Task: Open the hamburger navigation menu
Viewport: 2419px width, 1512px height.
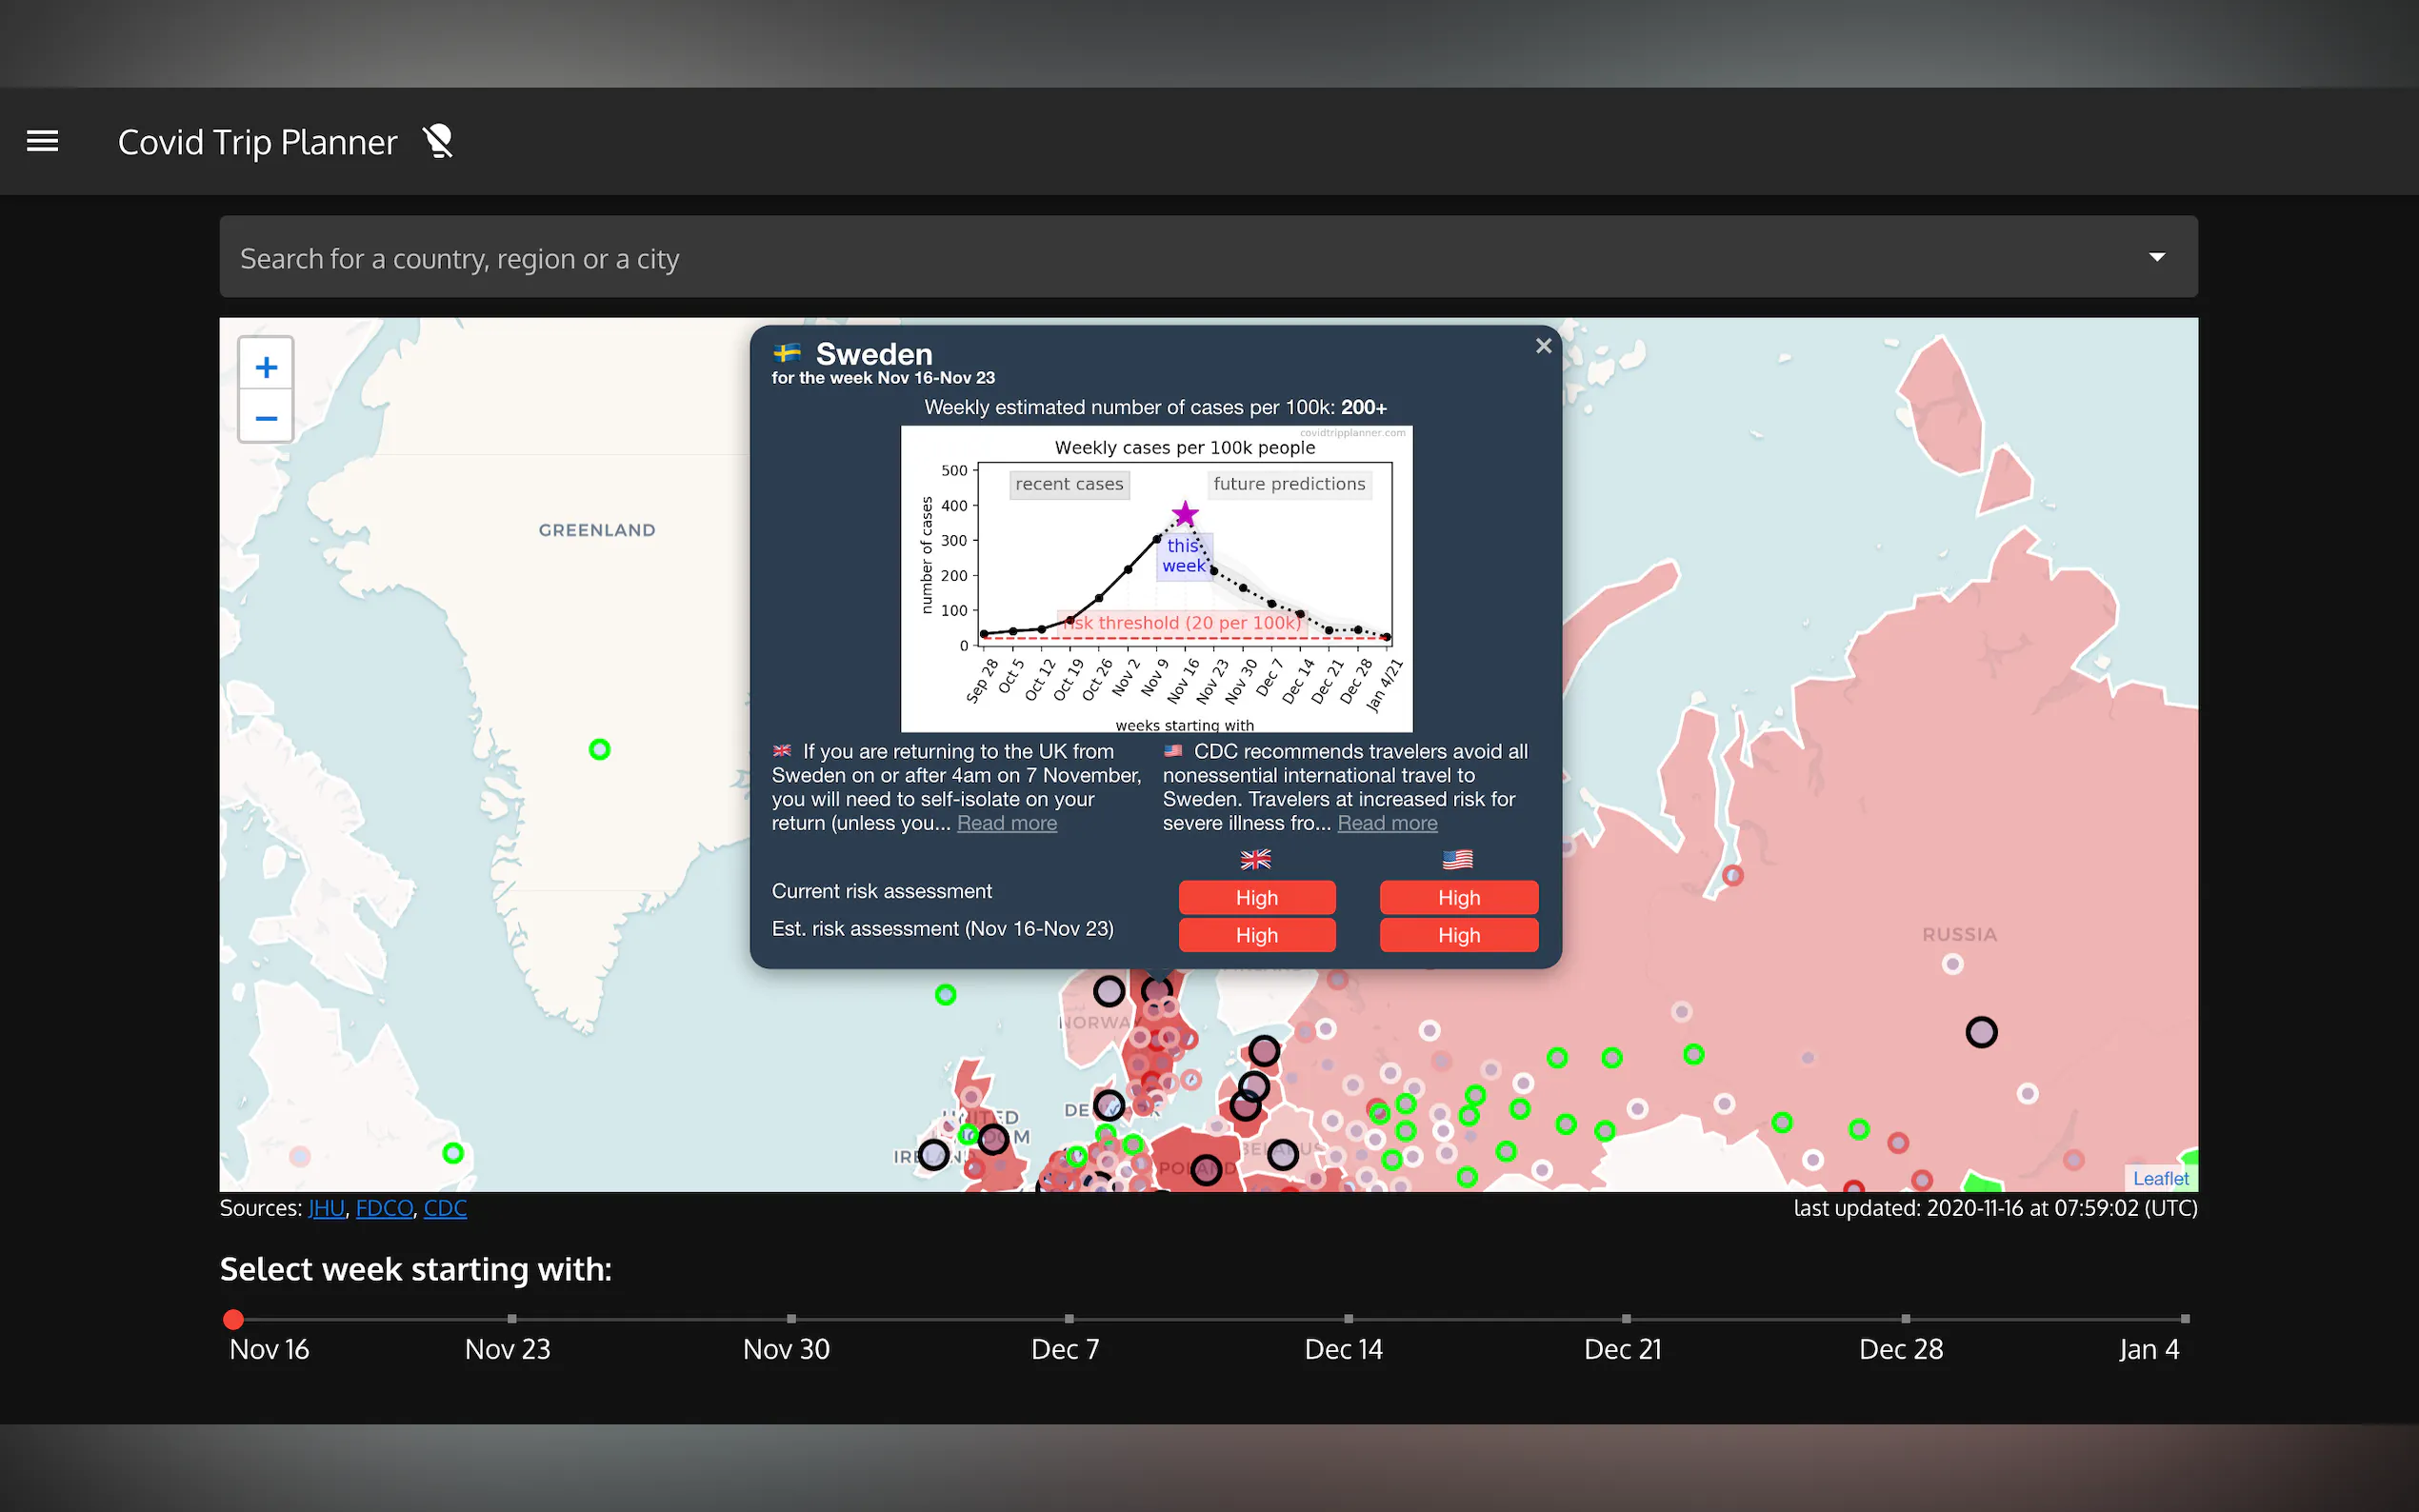Action: 42,141
